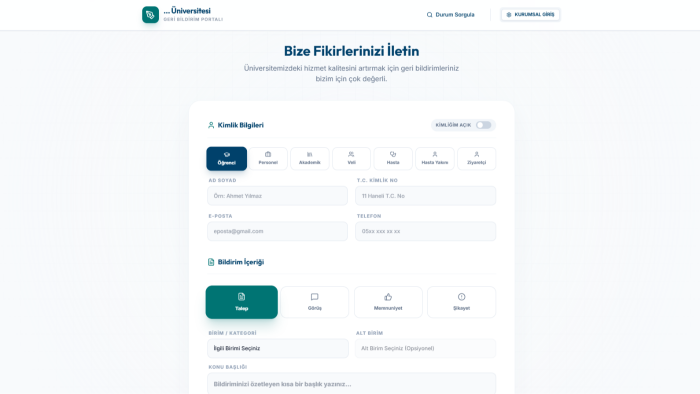Click the university portal logo icon
The width and height of the screenshot is (700, 394).
click(x=150, y=15)
